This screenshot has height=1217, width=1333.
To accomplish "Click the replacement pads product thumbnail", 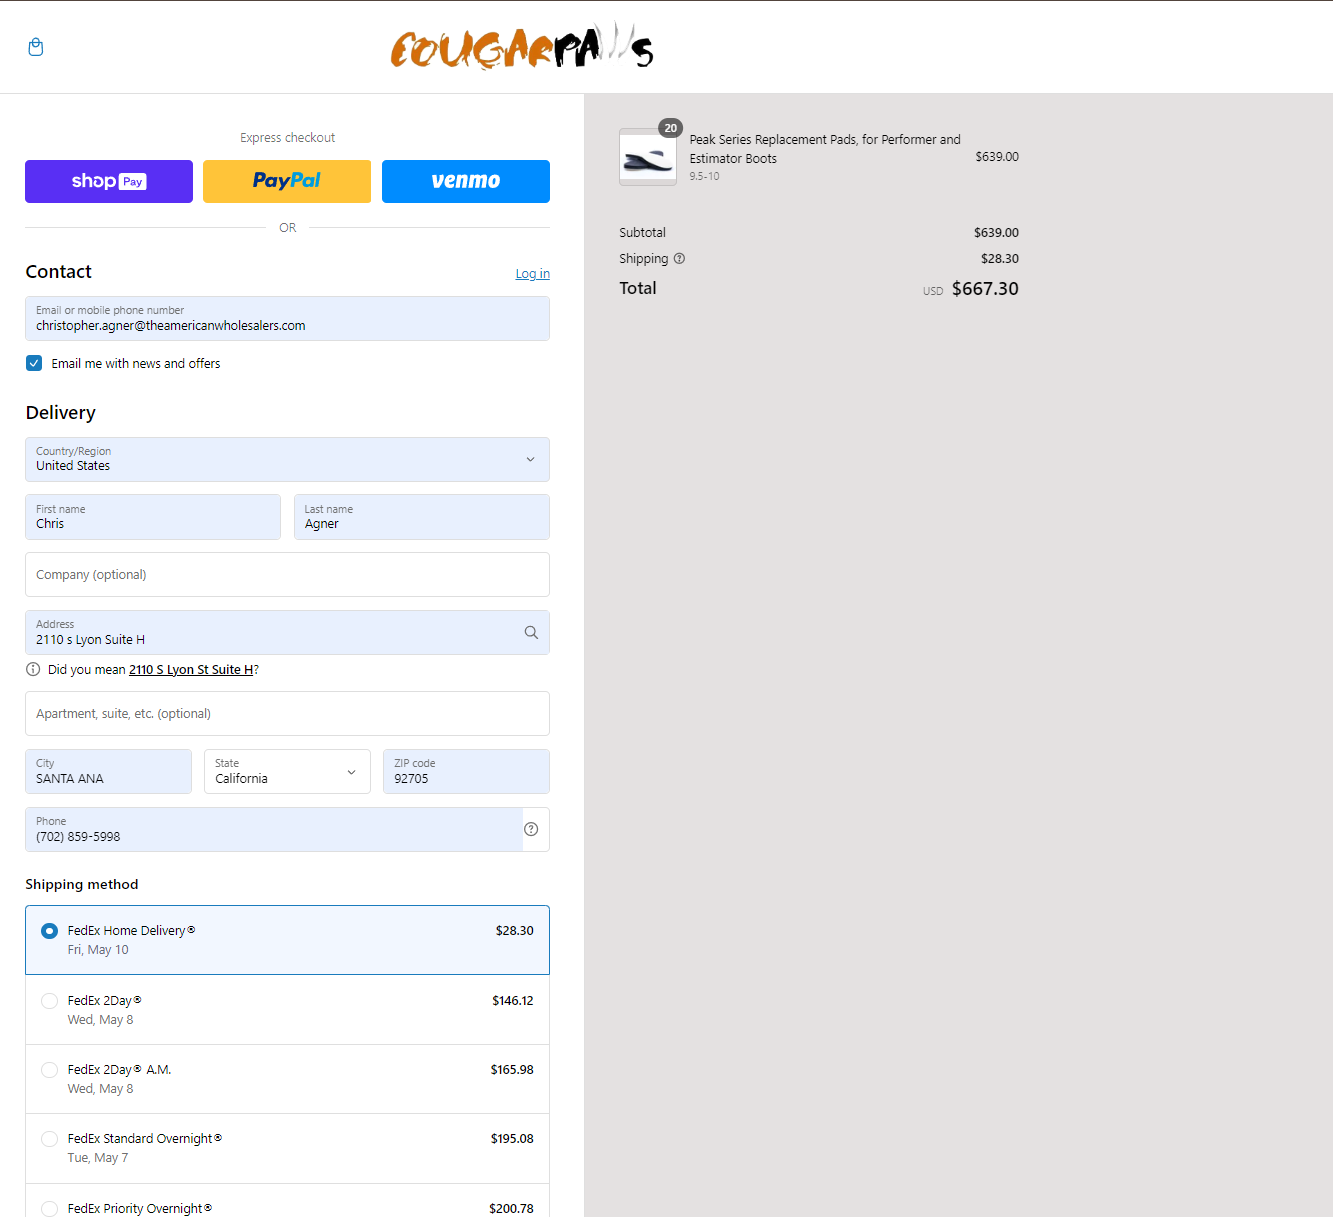I will pos(648,157).
